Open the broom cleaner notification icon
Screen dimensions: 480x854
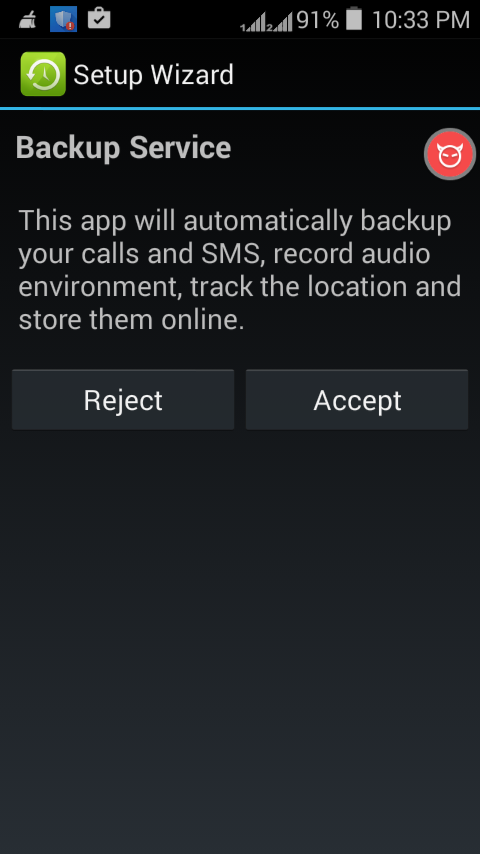pyautogui.click(x=28, y=19)
